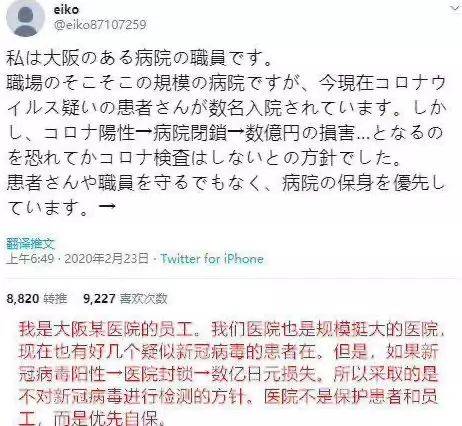Screen dimensions: 462x426
Task: Open the 上午6:49 2020年2月23日 timestamp
Action: click(77, 259)
